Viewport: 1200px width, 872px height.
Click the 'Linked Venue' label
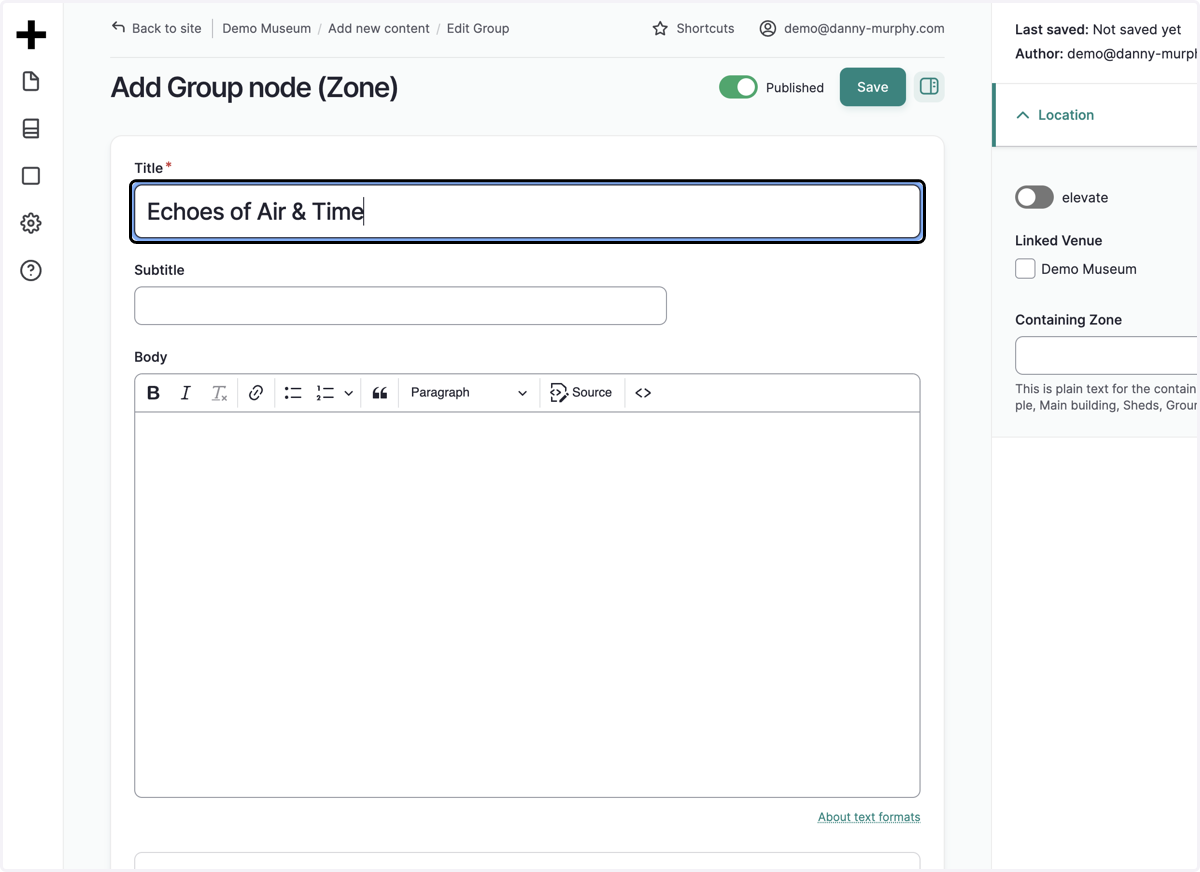[x=1058, y=241]
